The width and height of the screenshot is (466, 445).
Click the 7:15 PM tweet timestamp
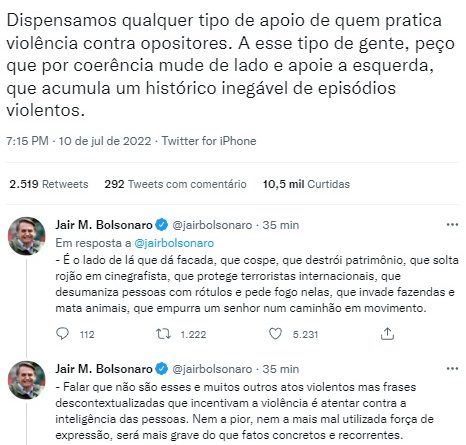27,141
